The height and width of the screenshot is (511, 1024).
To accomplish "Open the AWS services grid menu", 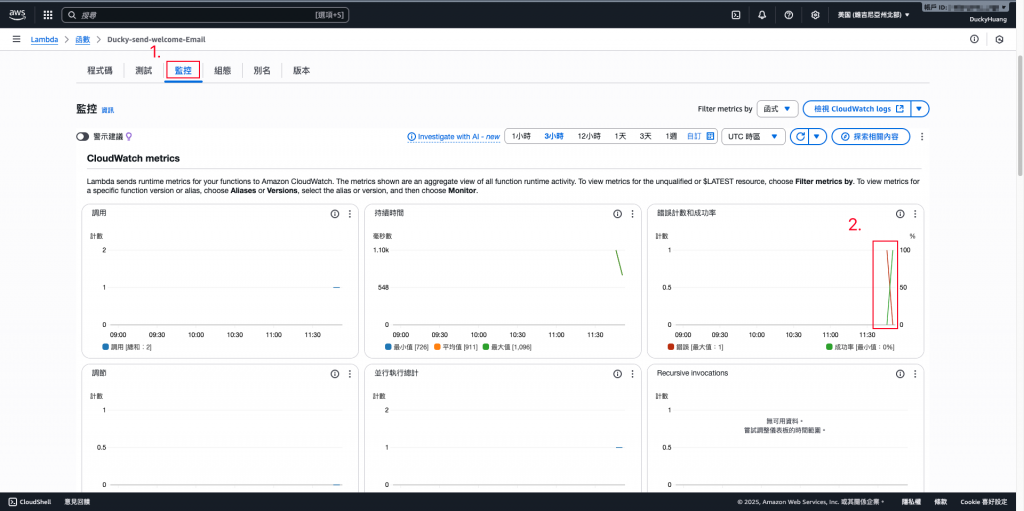I will (48, 14).
